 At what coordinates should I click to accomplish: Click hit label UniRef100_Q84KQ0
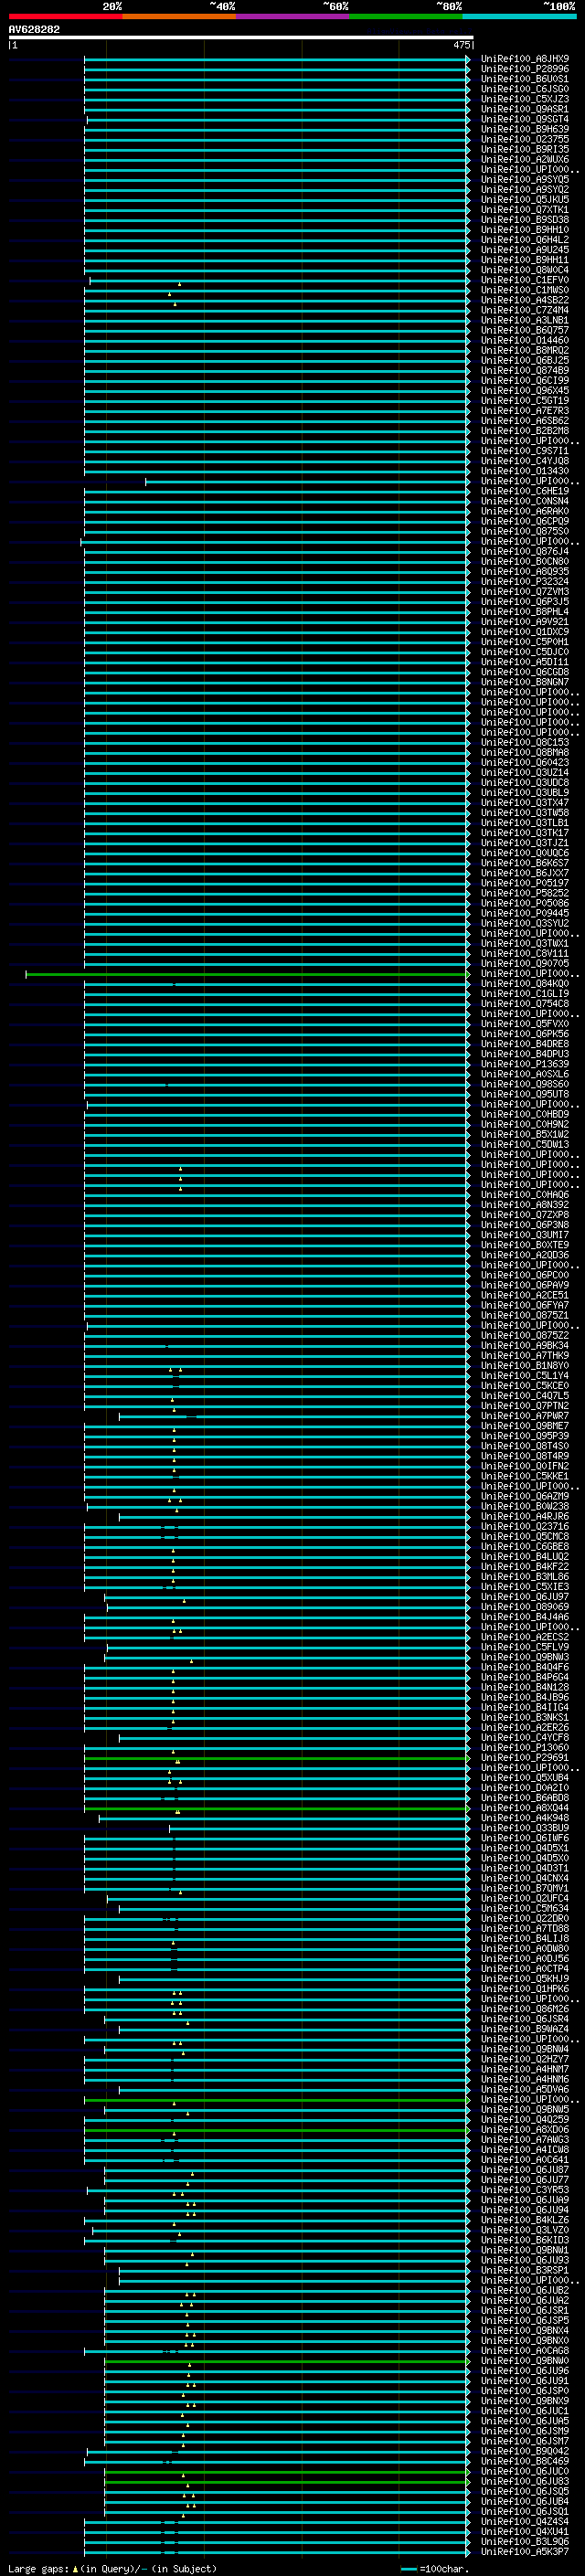click(525, 983)
